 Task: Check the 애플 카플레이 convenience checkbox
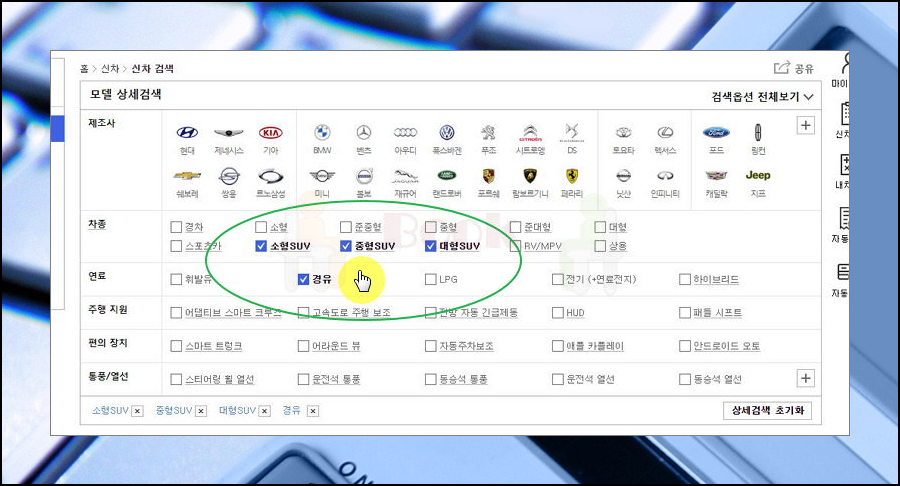[557, 346]
